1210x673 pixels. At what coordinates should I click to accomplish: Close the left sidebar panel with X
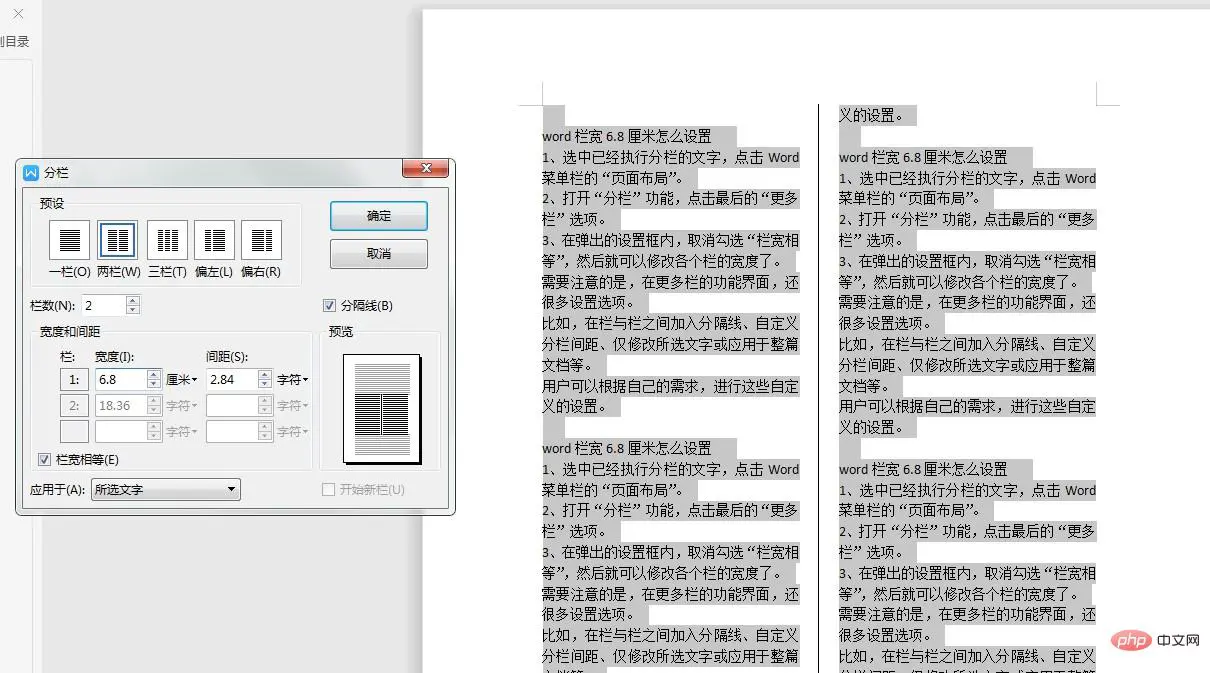[17, 13]
